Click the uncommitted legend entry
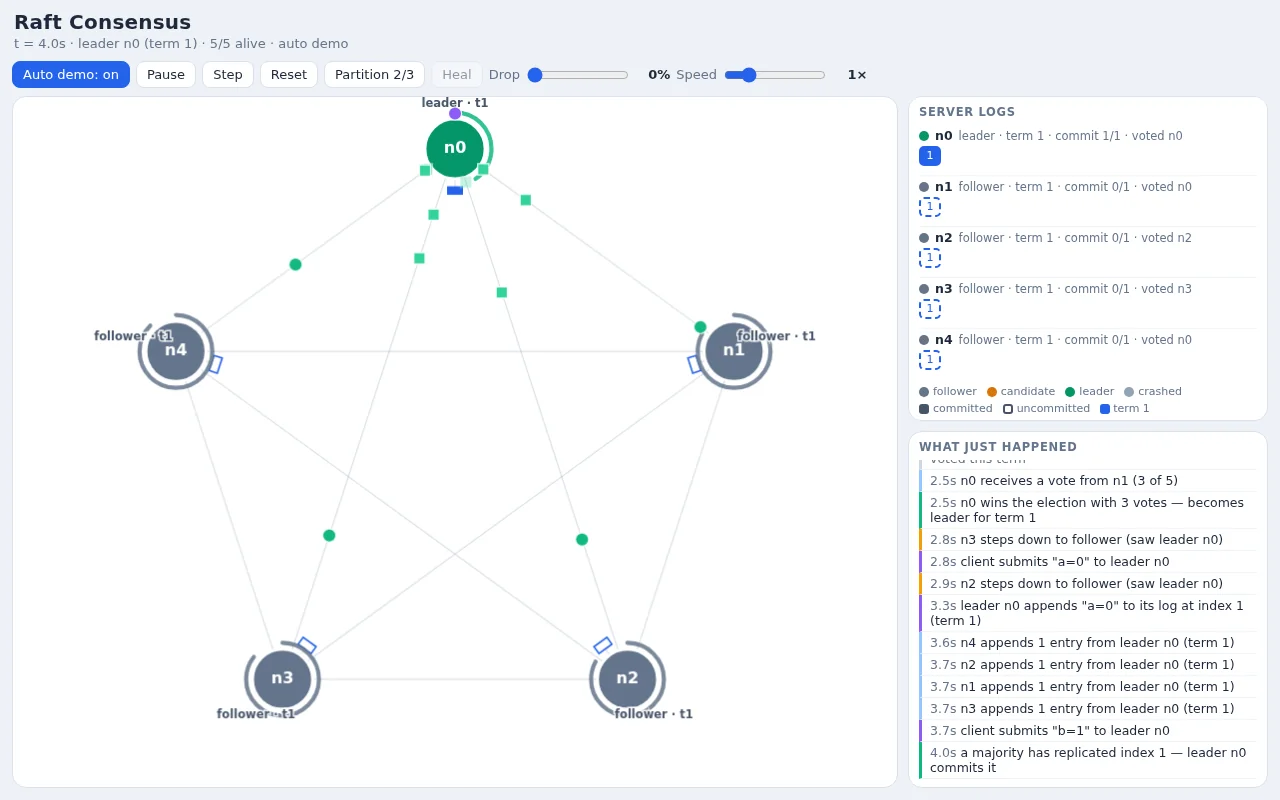The image size is (1280, 800). (1047, 409)
